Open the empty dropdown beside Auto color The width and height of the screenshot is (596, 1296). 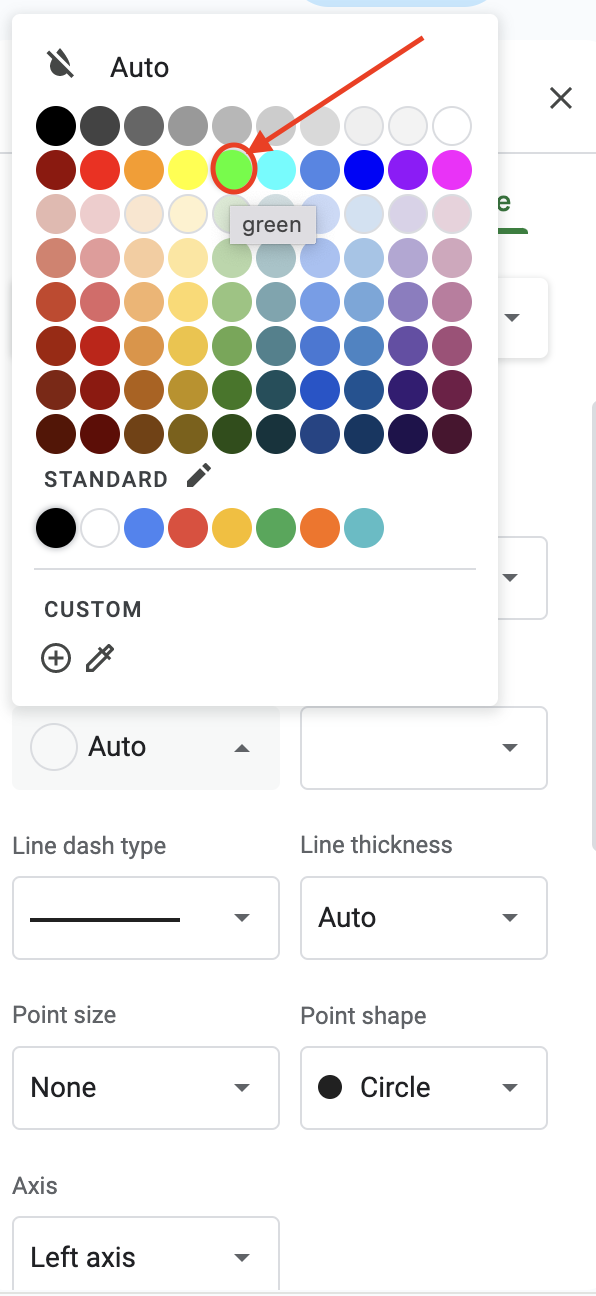click(424, 748)
